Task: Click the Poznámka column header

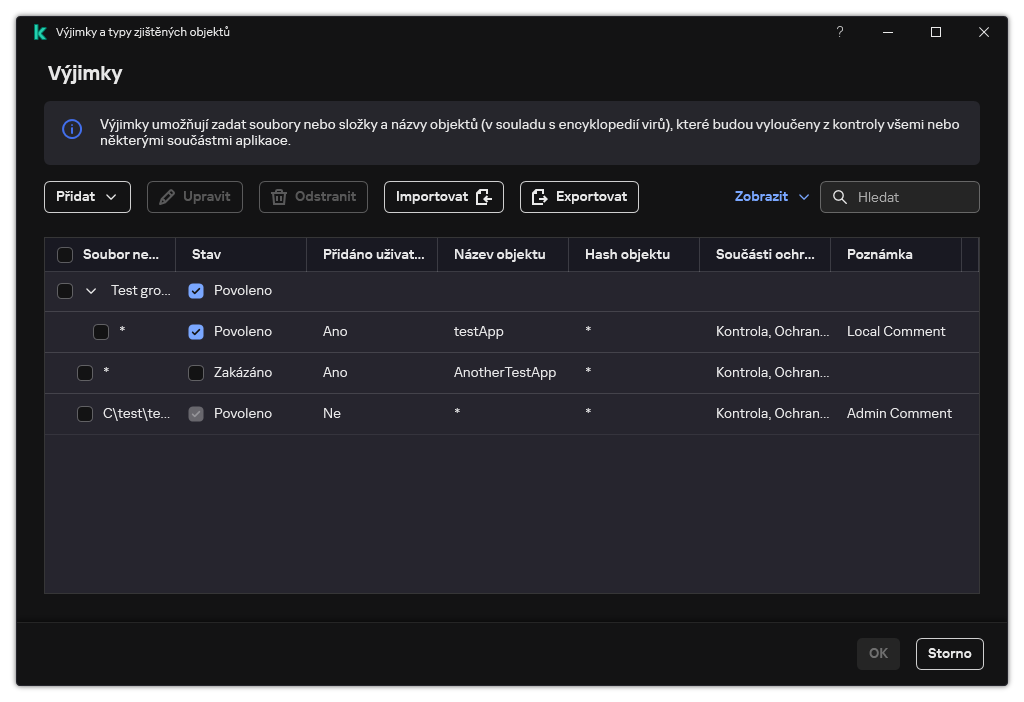Action: point(879,255)
